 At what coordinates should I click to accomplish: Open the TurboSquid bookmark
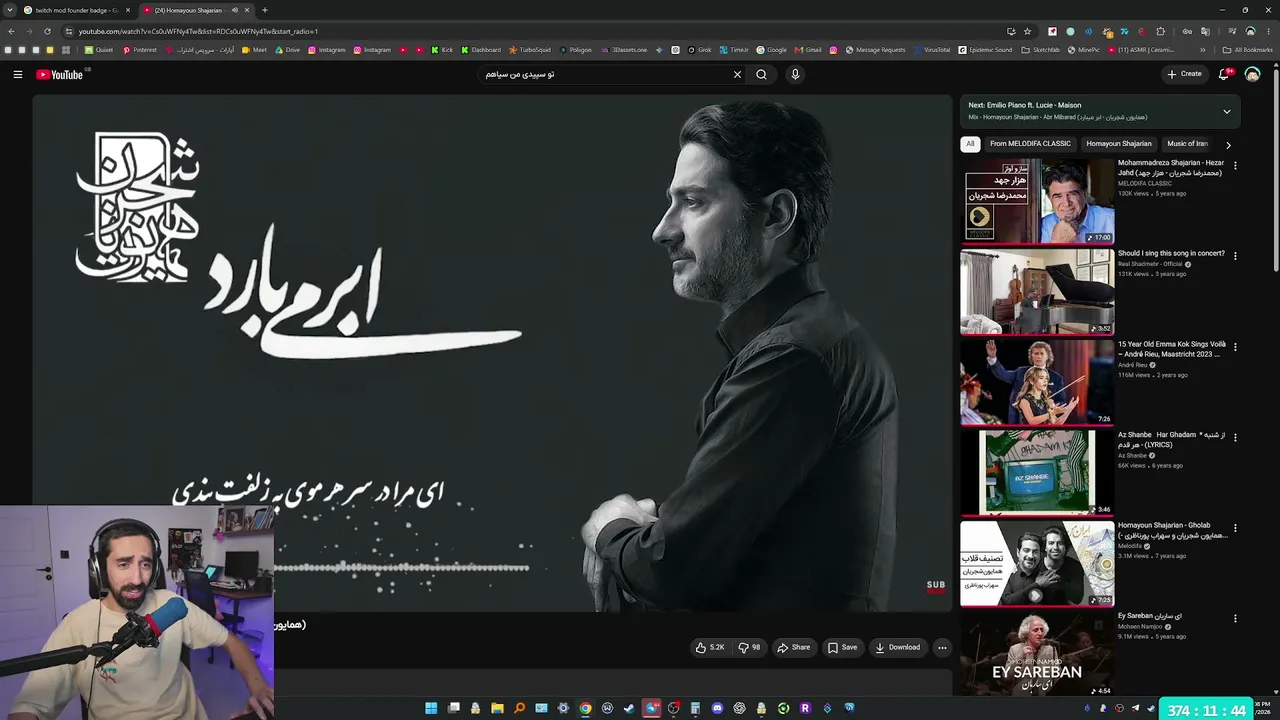(x=529, y=50)
